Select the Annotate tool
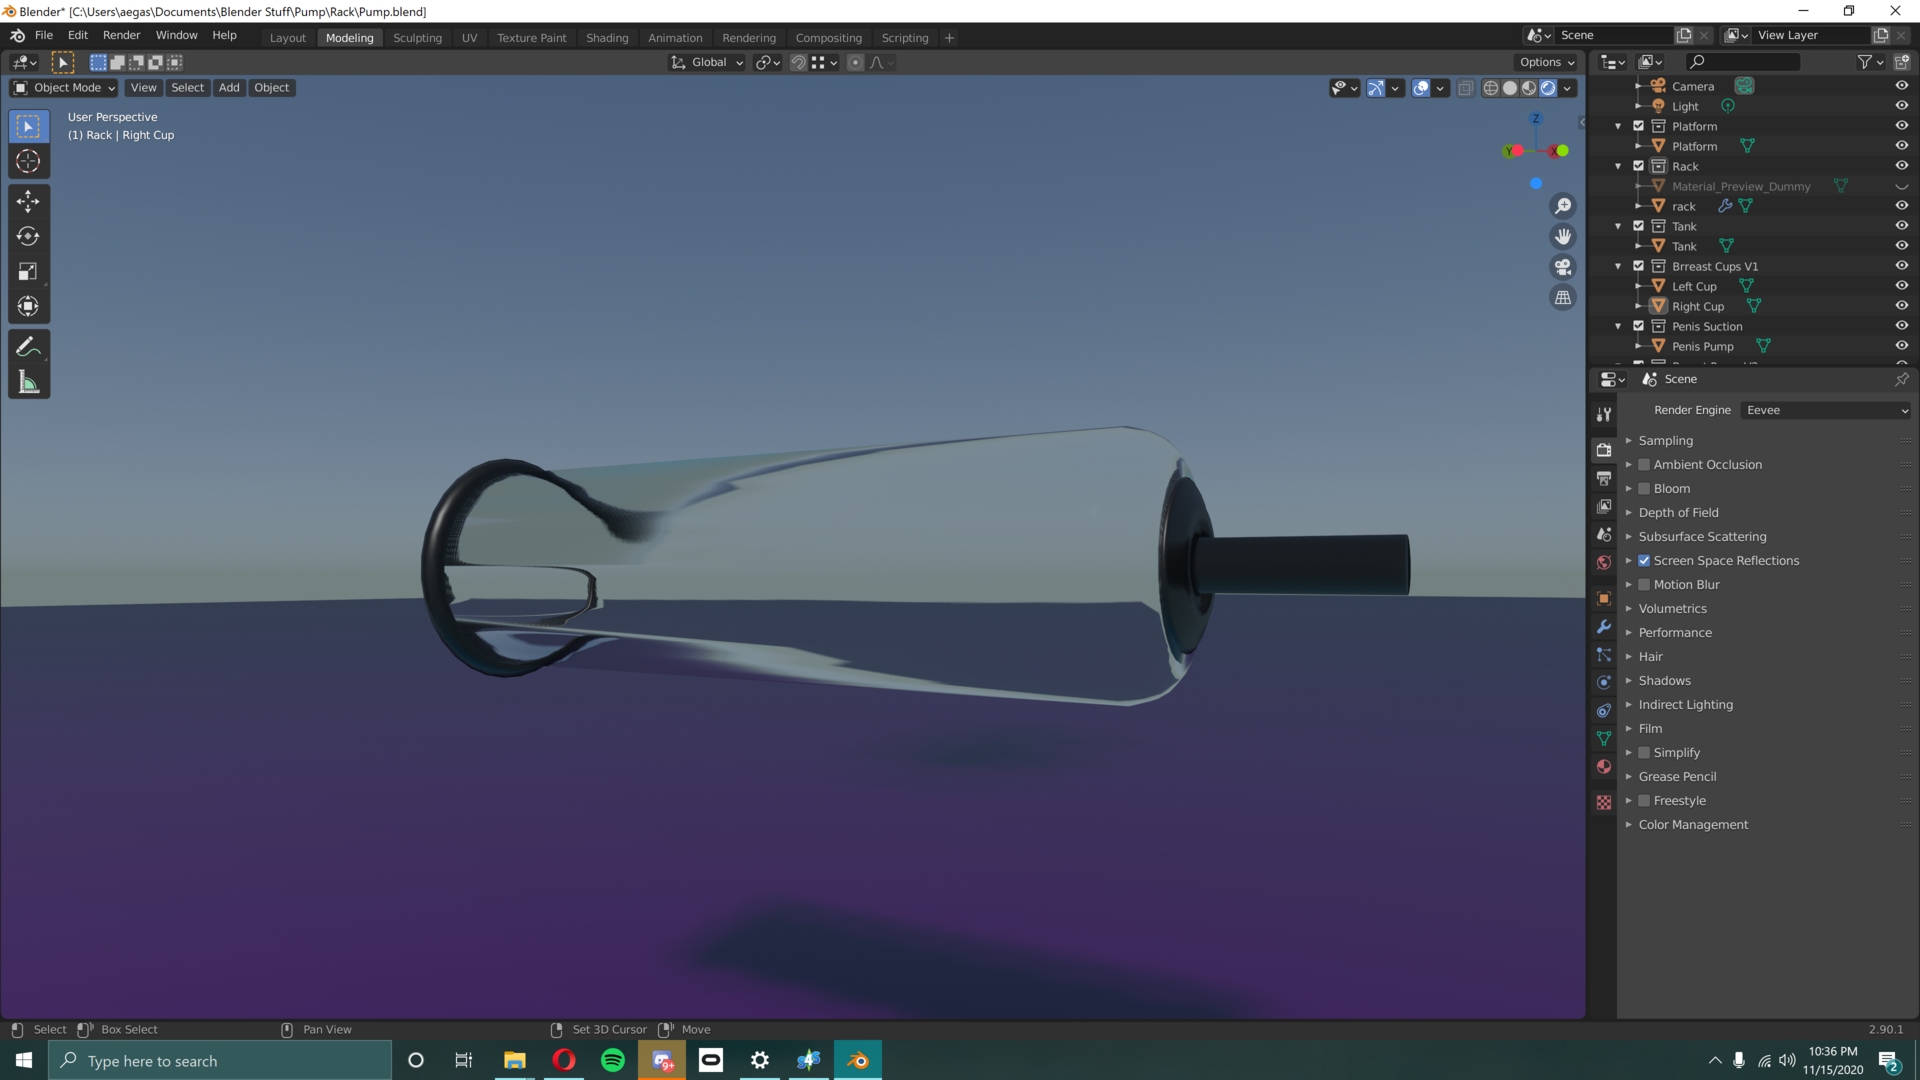 pos(28,347)
